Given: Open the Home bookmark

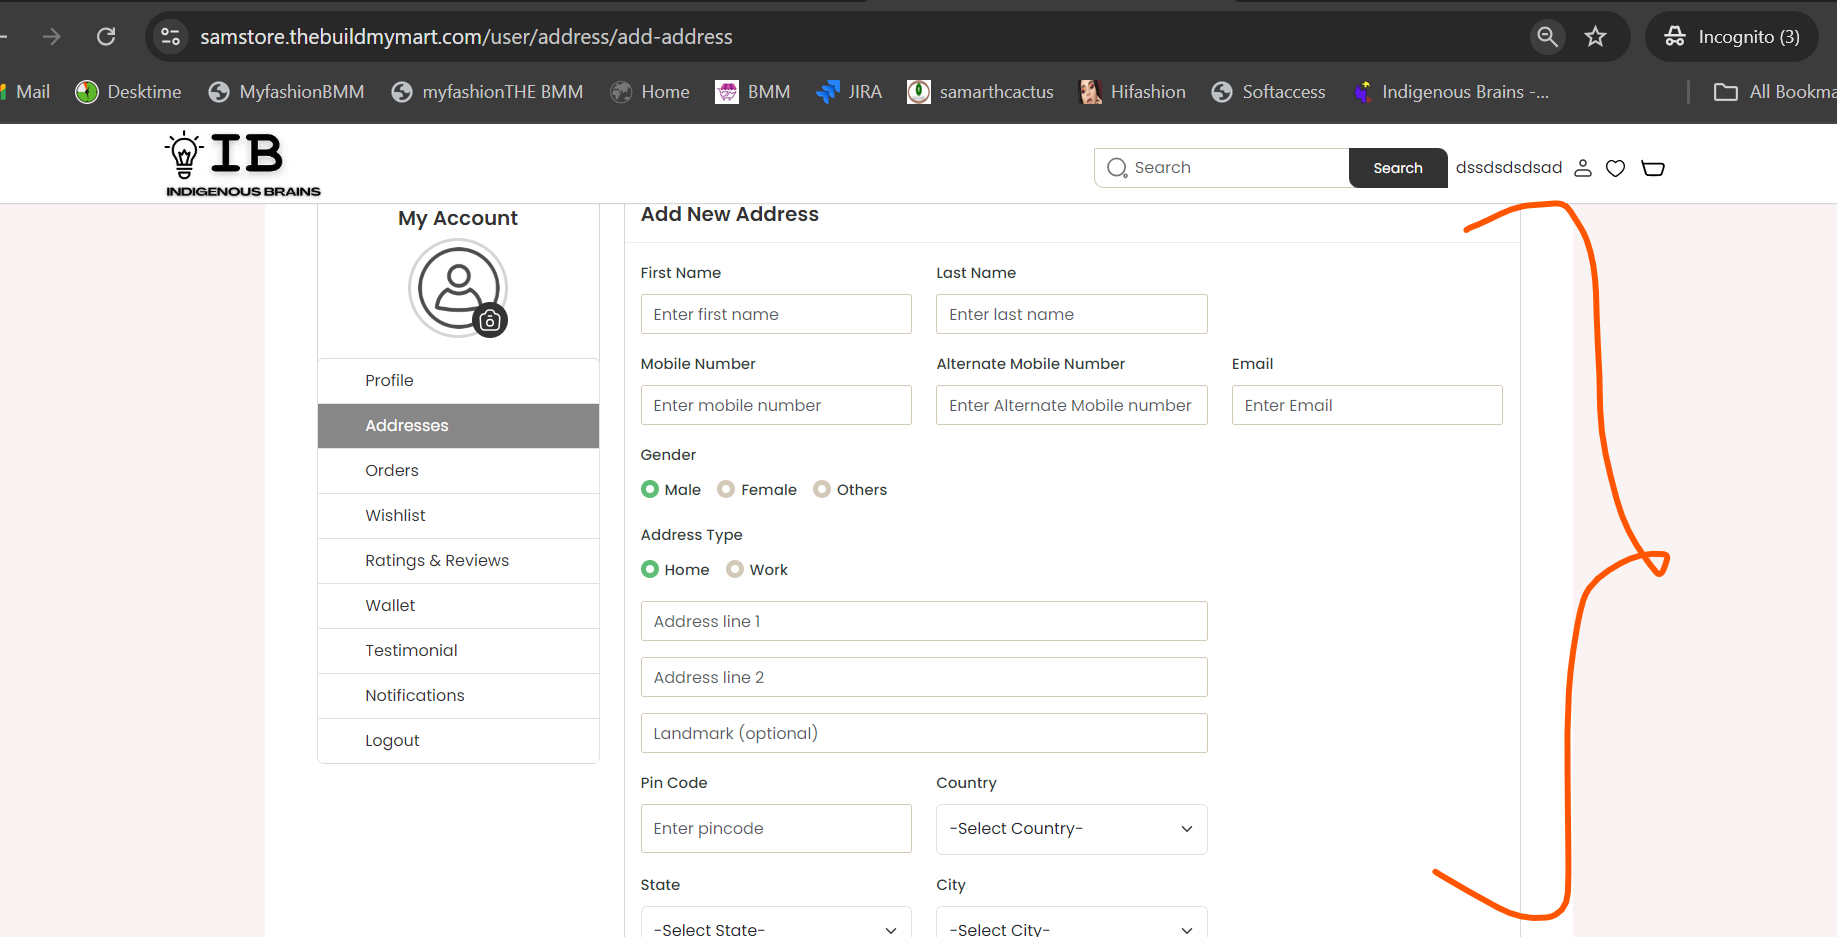Looking at the screenshot, I should coord(650,92).
